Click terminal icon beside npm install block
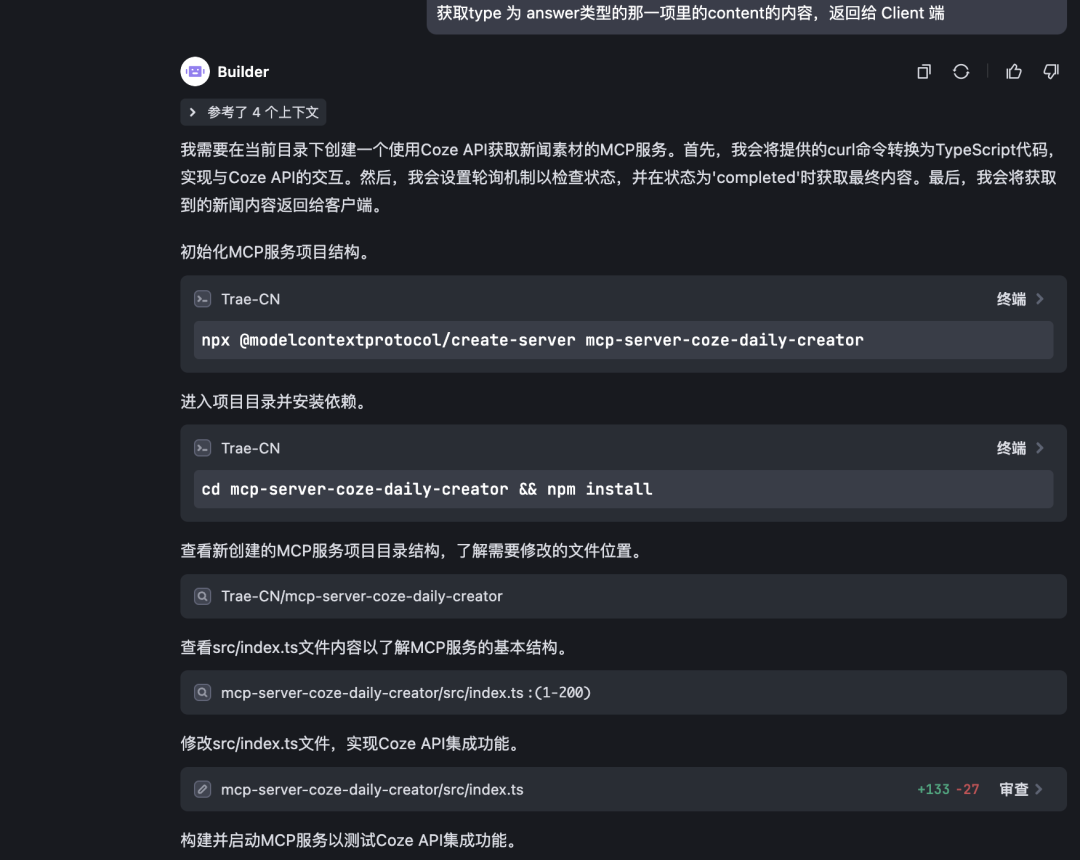The width and height of the screenshot is (1080, 860). [202, 448]
